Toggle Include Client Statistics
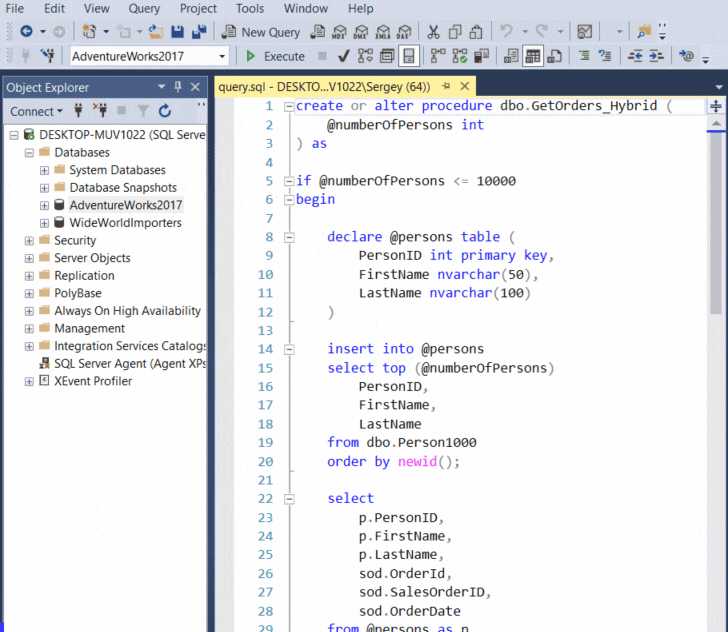This screenshot has height=632, width=728. (x=481, y=56)
